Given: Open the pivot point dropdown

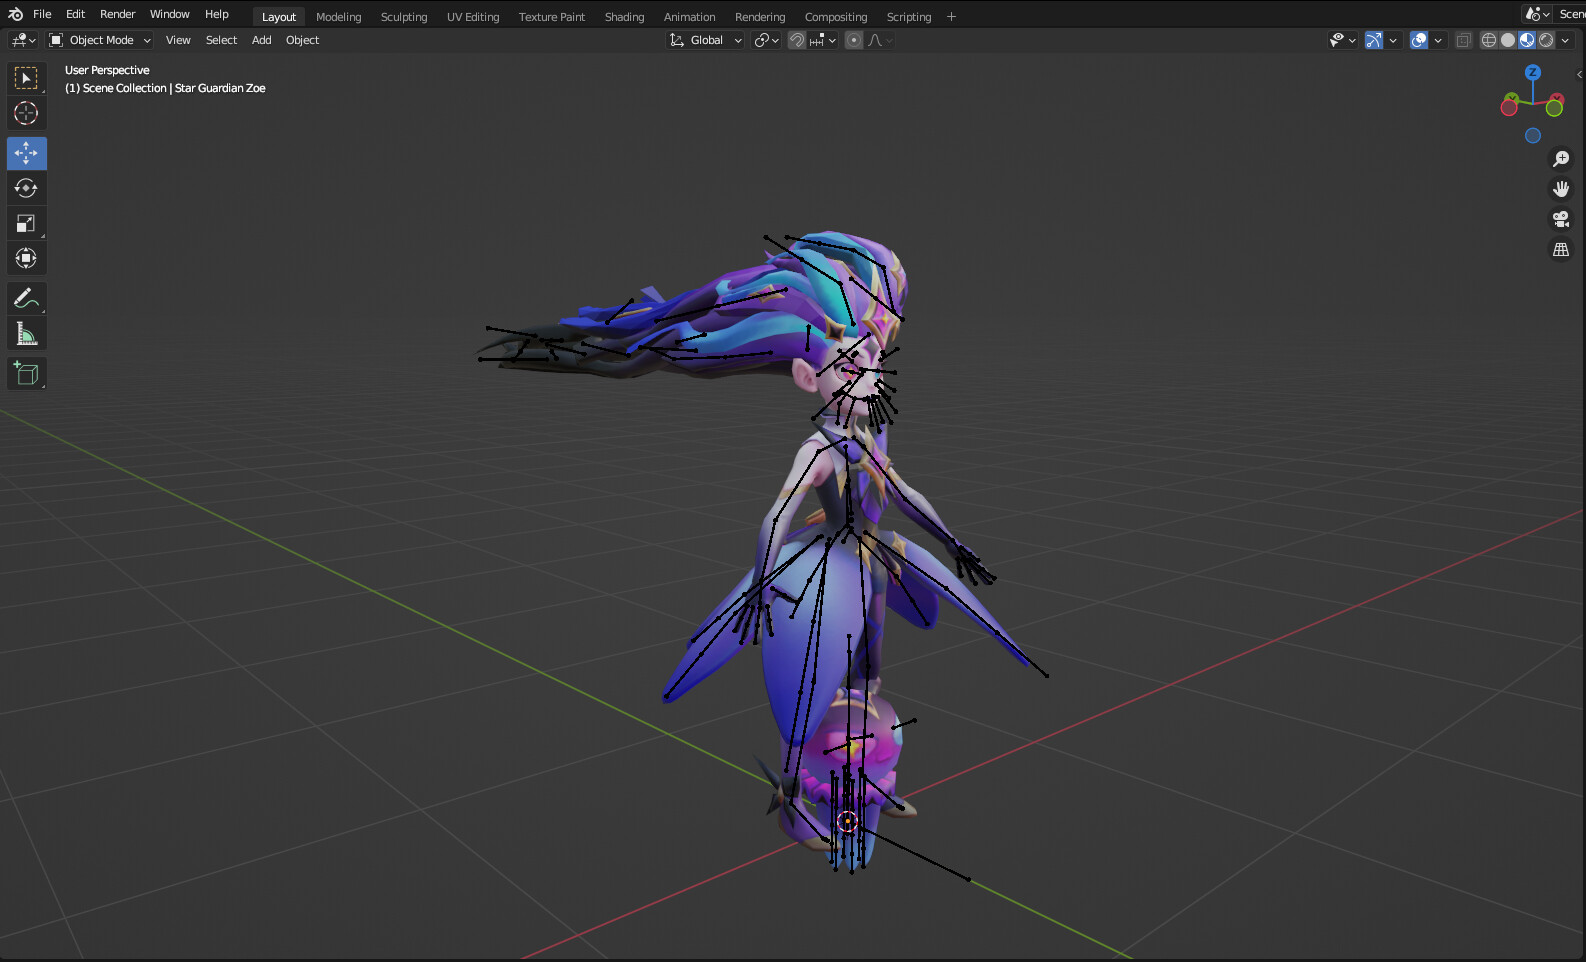Looking at the screenshot, I should (766, 40).
